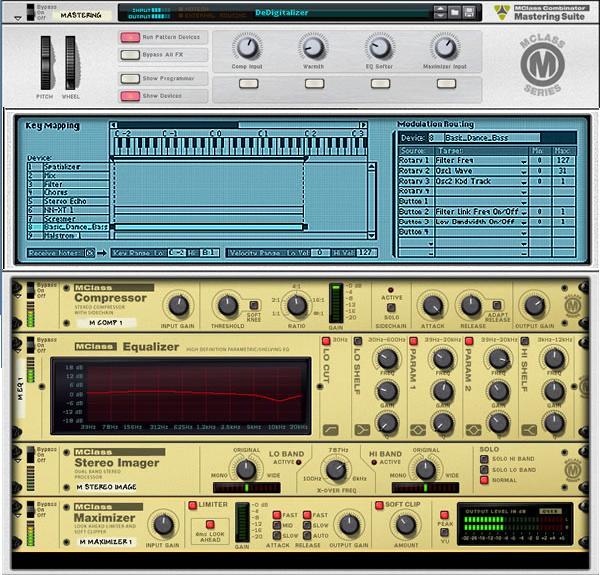Toggle the Maximizer Soft Clip button
The height and width of the screenshot is (575, 601).
(379, 505)
